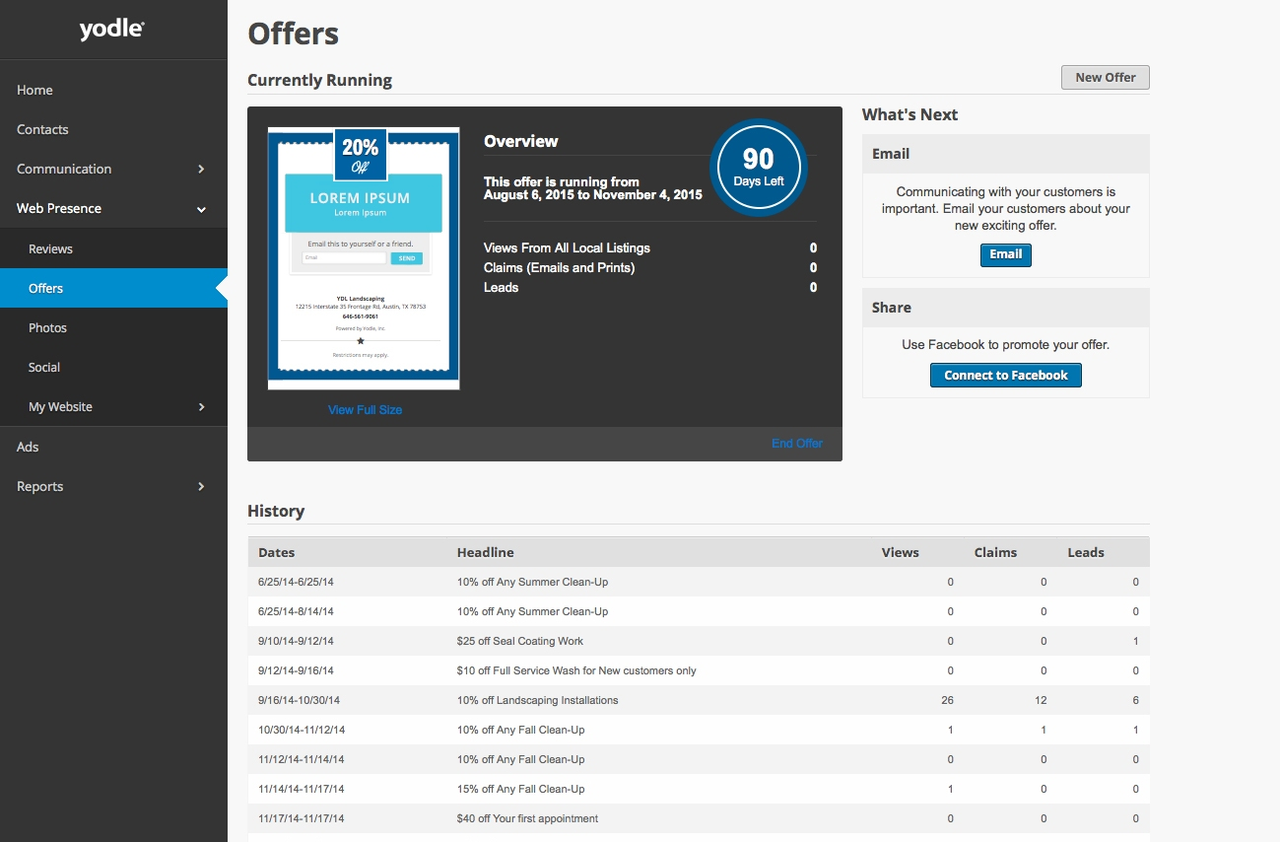Create a New Offer
The image size is (1280, 842).
1104,76
